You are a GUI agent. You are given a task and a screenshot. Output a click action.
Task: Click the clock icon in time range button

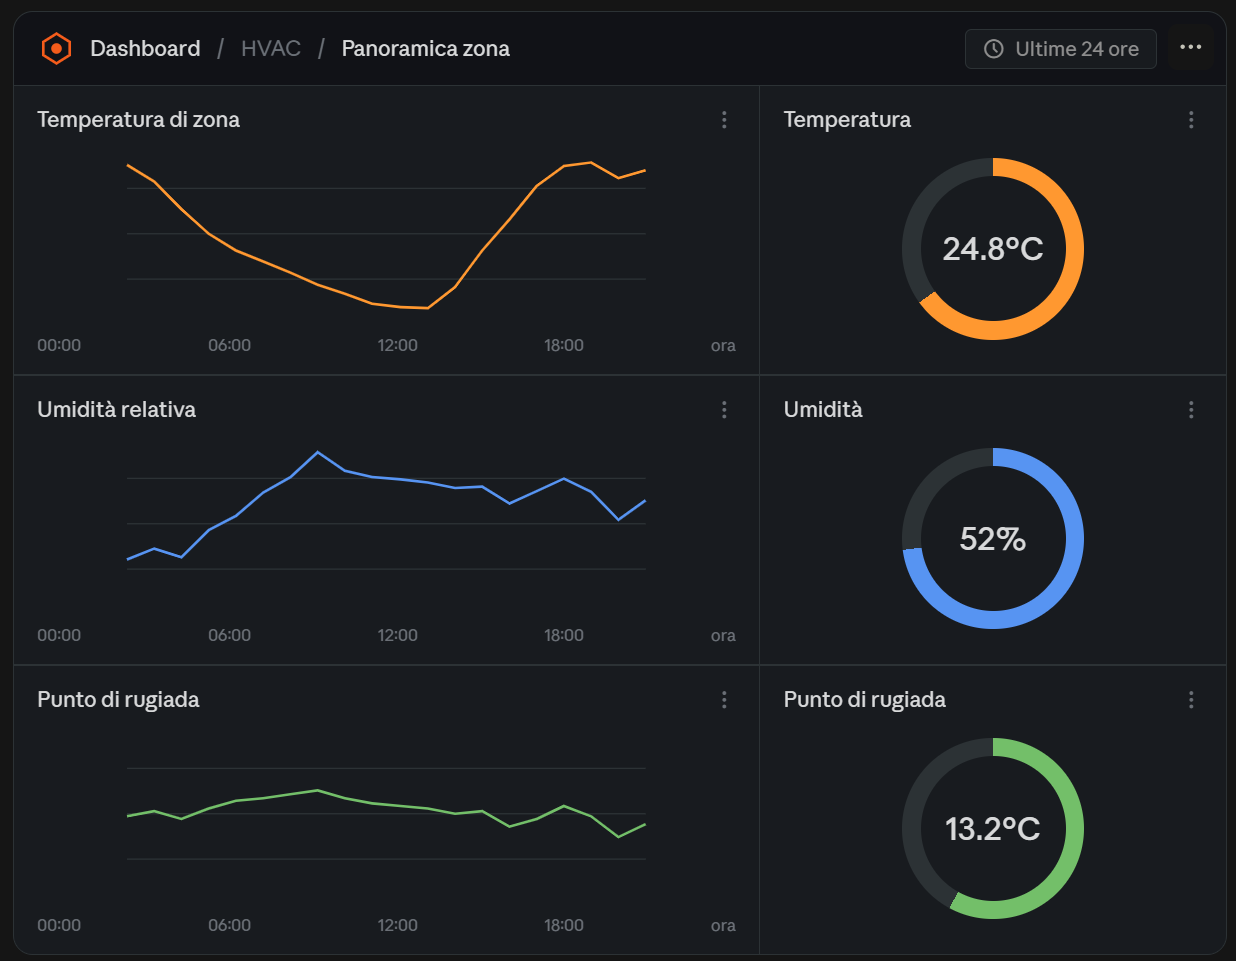coord(994,49)
